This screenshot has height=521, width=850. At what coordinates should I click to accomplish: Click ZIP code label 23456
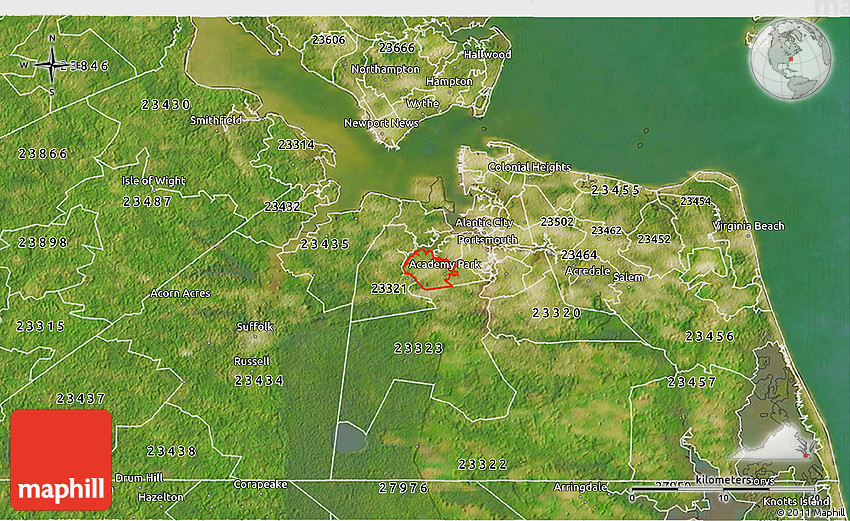[710, 336]
